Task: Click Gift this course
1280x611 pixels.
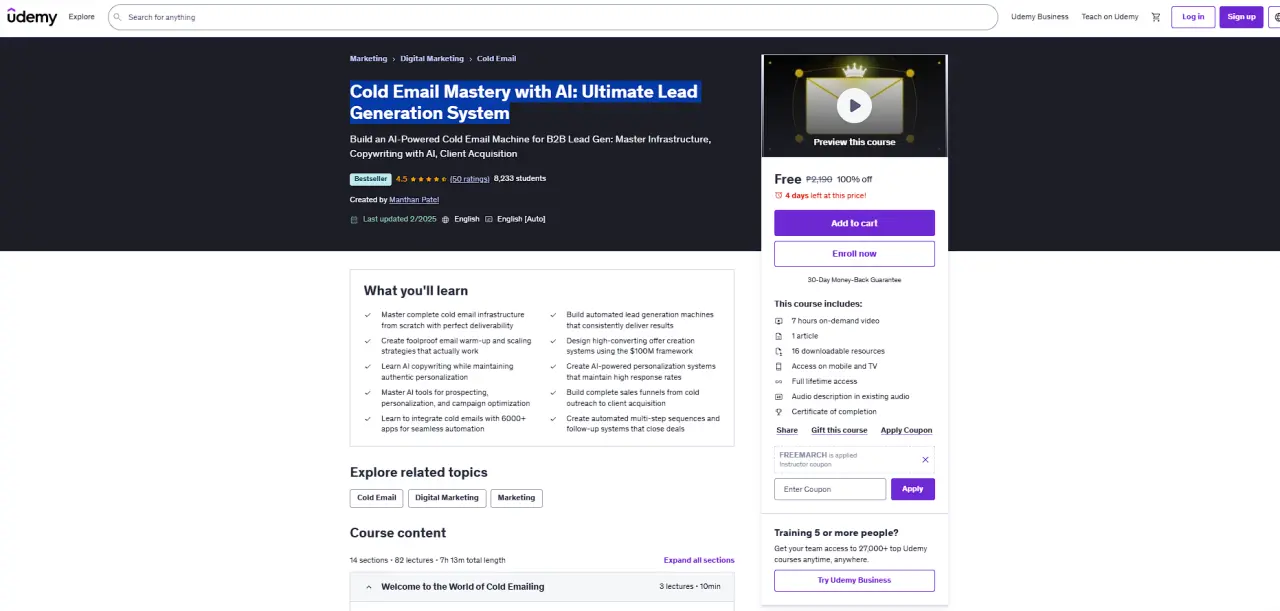Action: click(839, 430)
